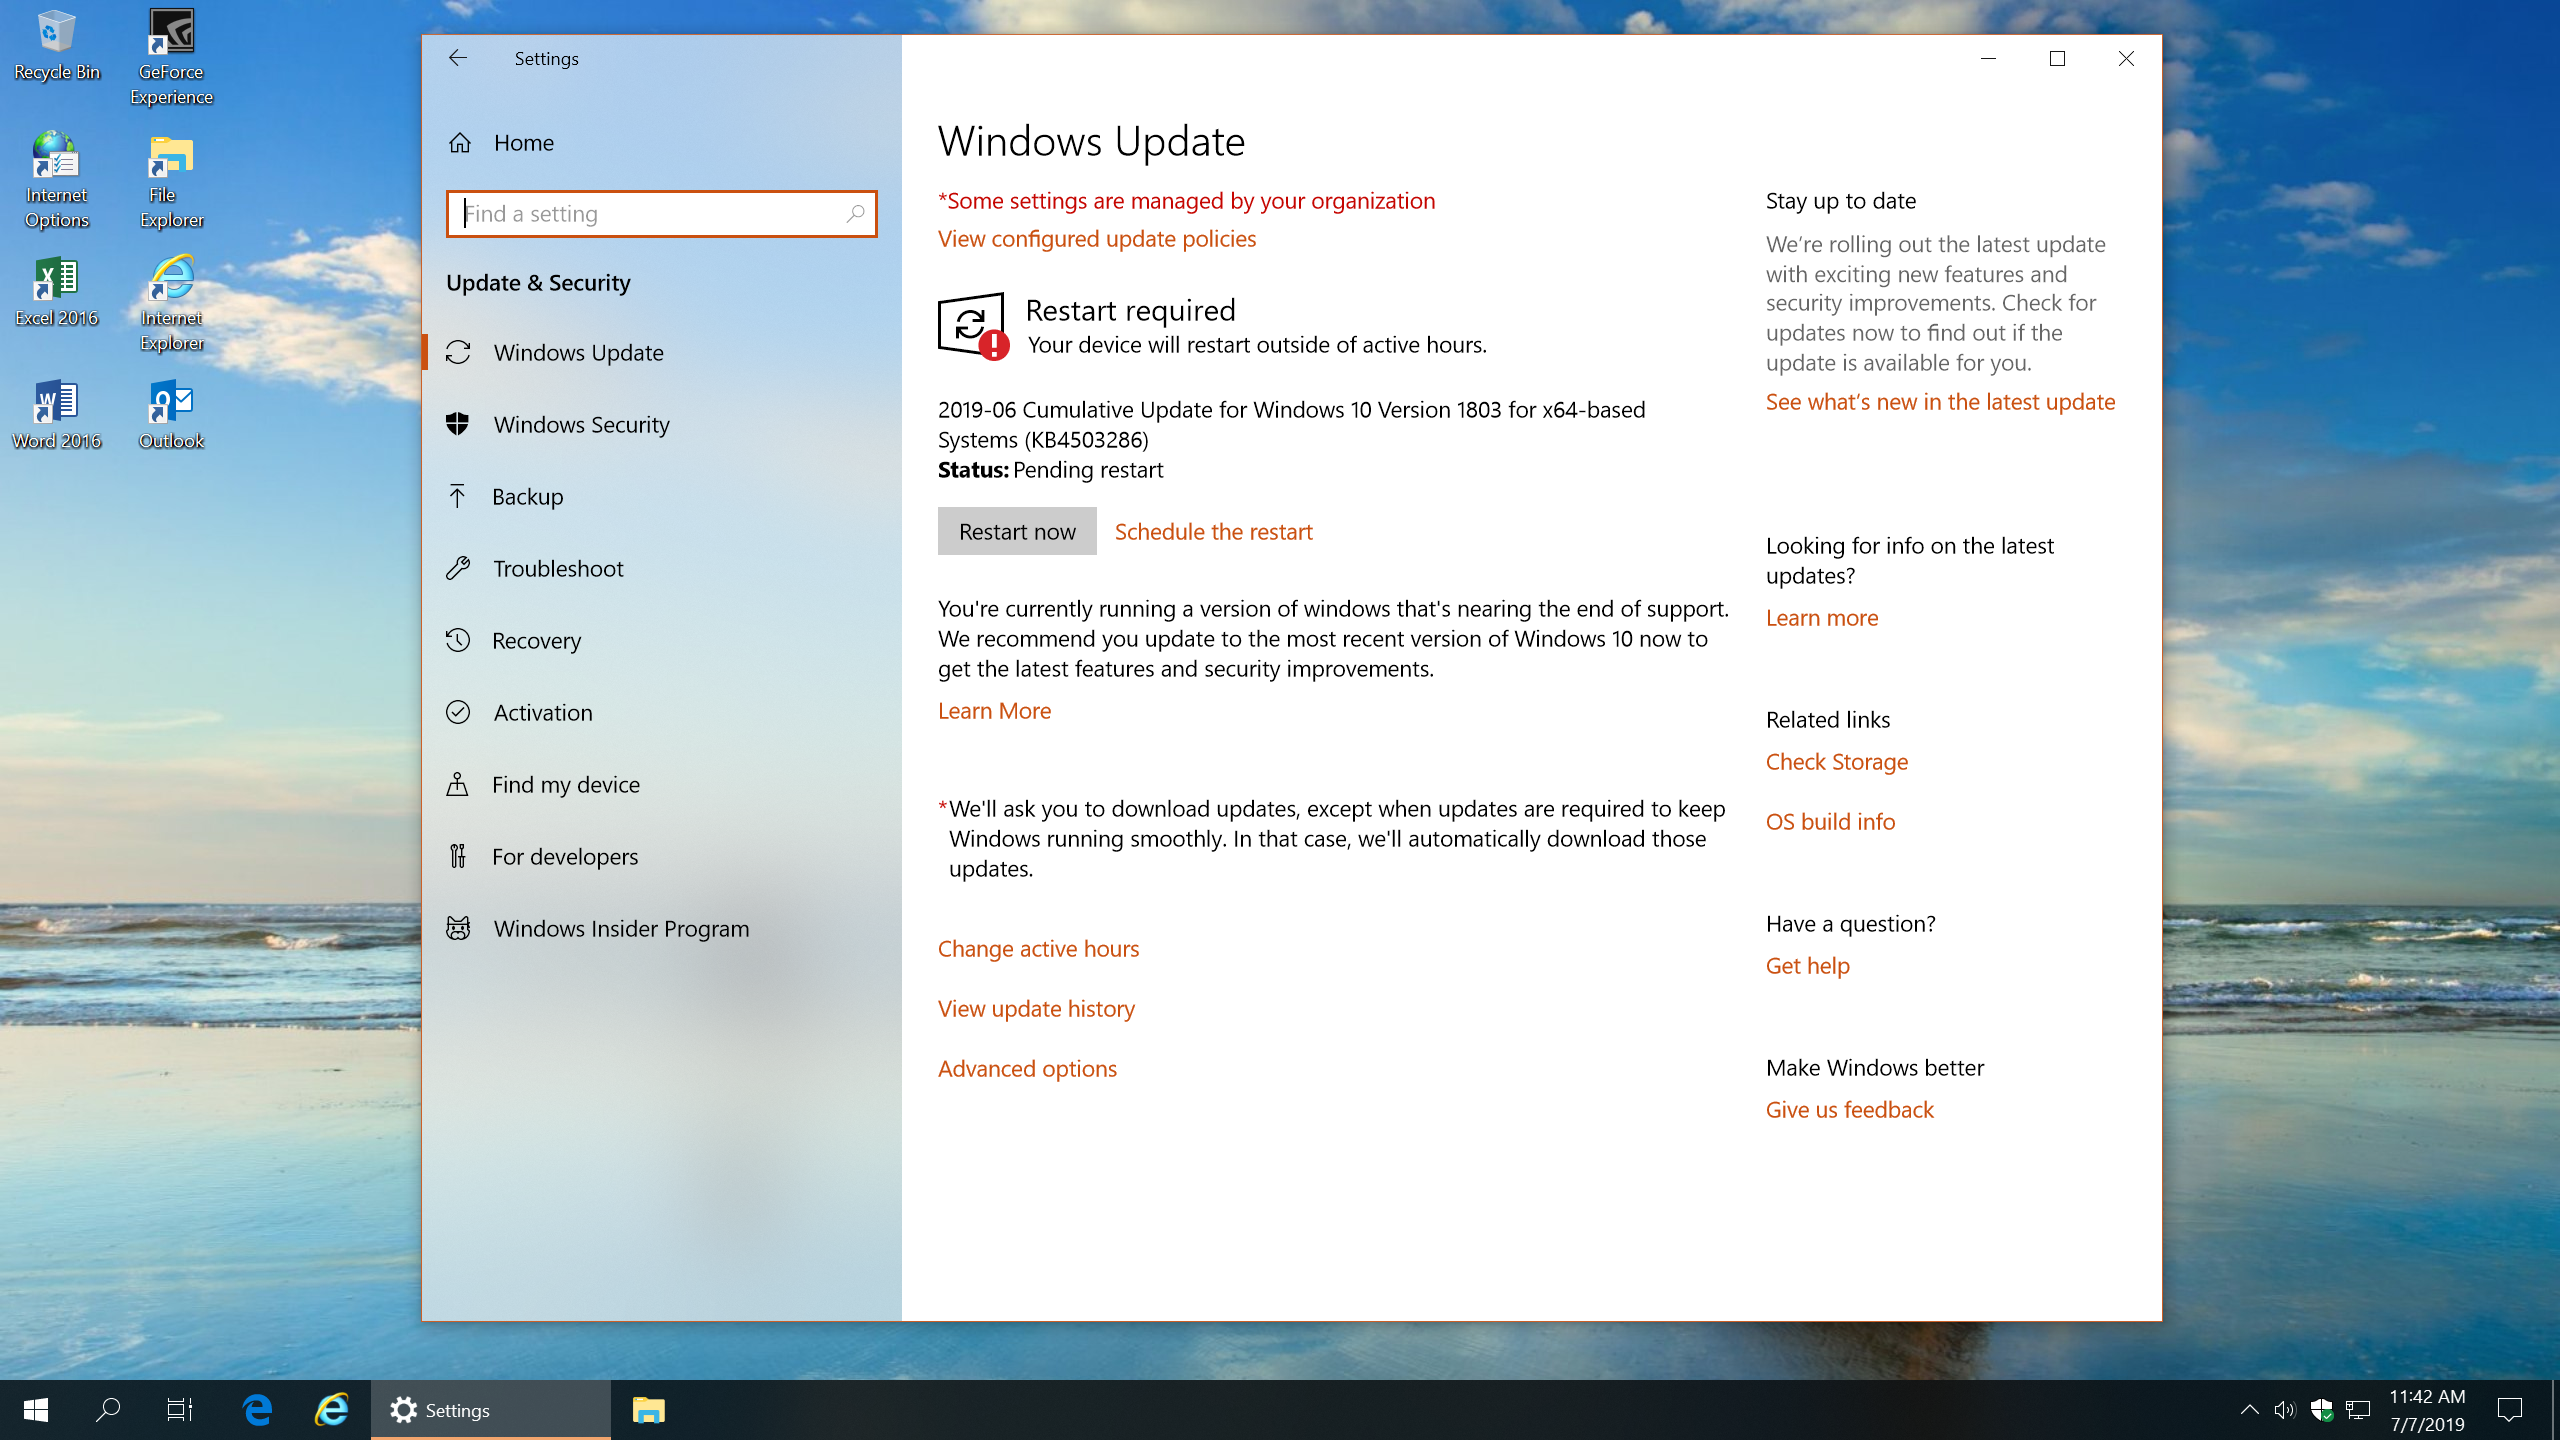Click Learn More about end of support
The height and width of the screenshot is (1440, 2560).
click(994, 711)
